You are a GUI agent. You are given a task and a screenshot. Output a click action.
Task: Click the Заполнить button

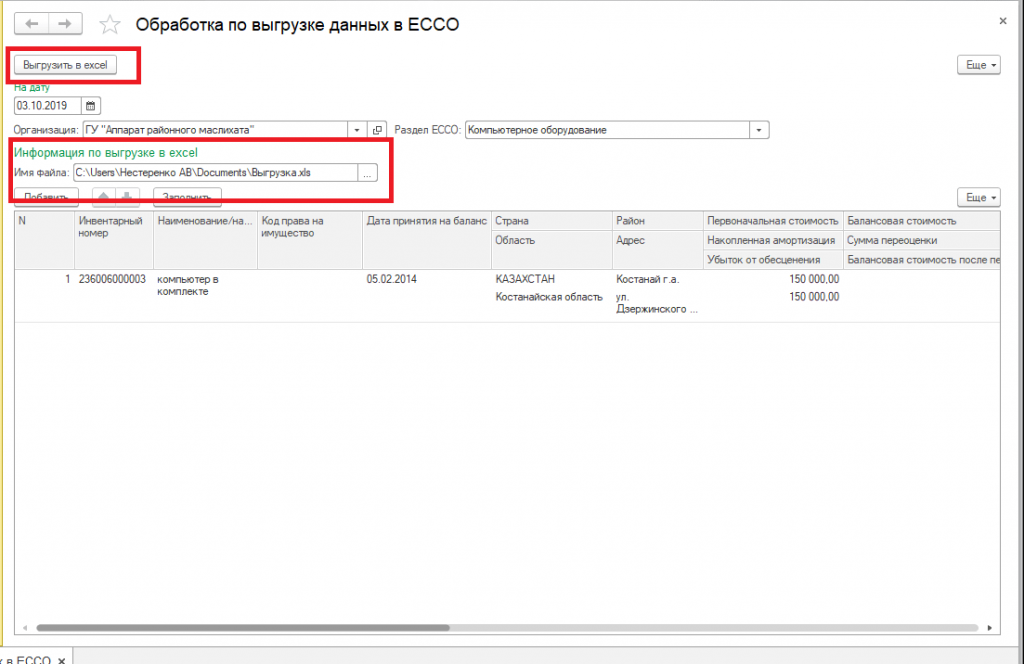click(187, 197)
